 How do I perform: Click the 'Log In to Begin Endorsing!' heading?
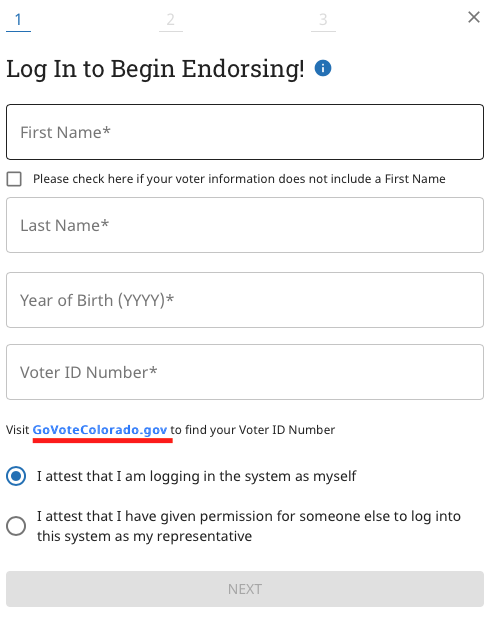click(x=155, y=69)
